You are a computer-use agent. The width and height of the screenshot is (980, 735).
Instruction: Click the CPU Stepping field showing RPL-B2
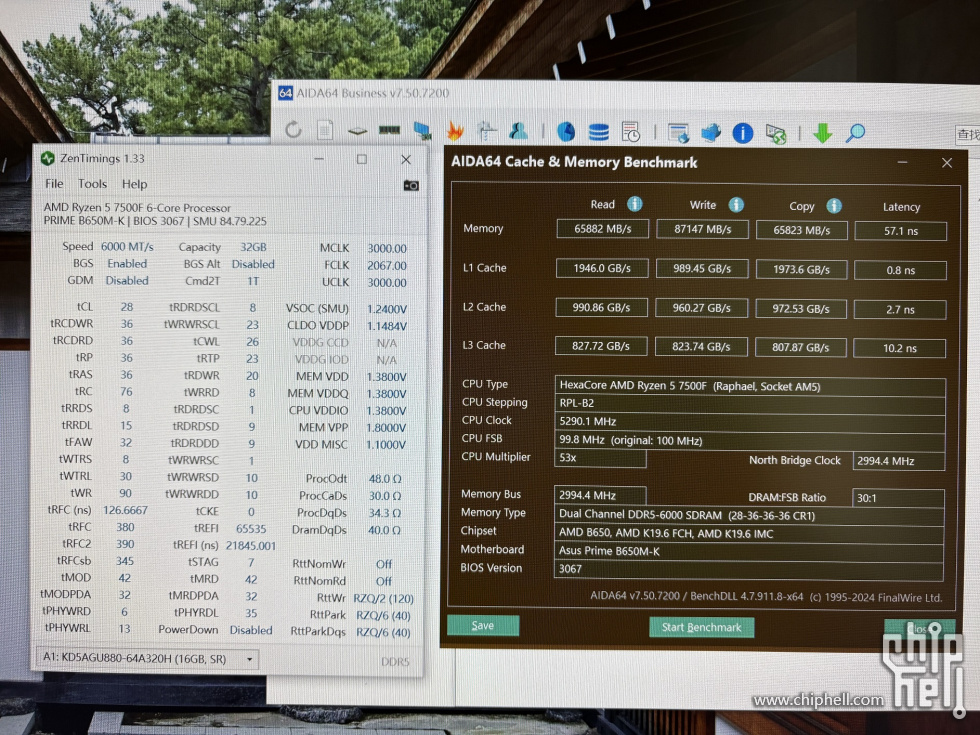[x=750, y=404]
